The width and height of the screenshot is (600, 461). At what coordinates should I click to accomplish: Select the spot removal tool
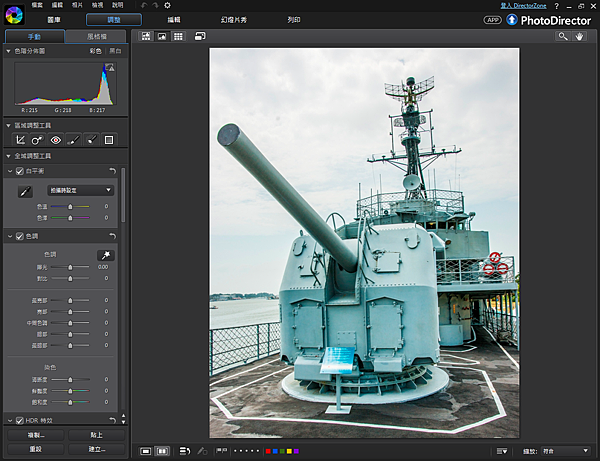coord(38,140)
